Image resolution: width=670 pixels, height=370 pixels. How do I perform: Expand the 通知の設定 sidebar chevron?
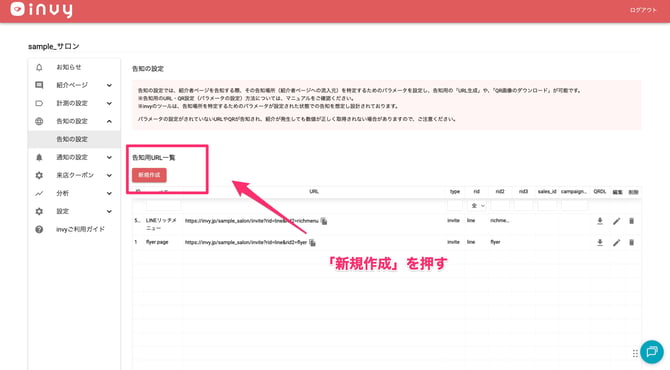click(x=109, y=157)
